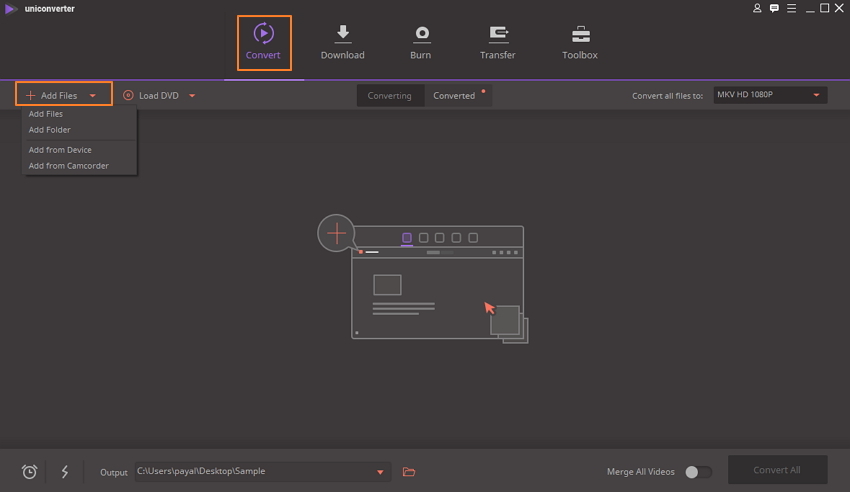850x492 pixels.
Task: Click the user account icon
Action: point(757,8)
